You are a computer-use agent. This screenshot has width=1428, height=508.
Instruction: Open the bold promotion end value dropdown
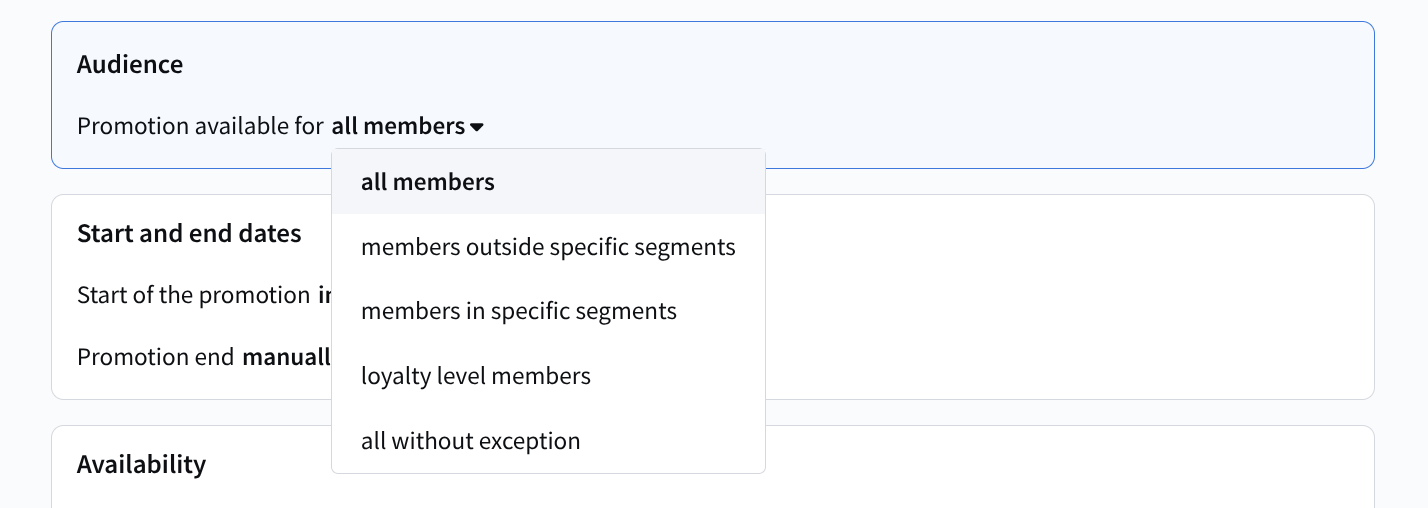(x=286, y=358)
